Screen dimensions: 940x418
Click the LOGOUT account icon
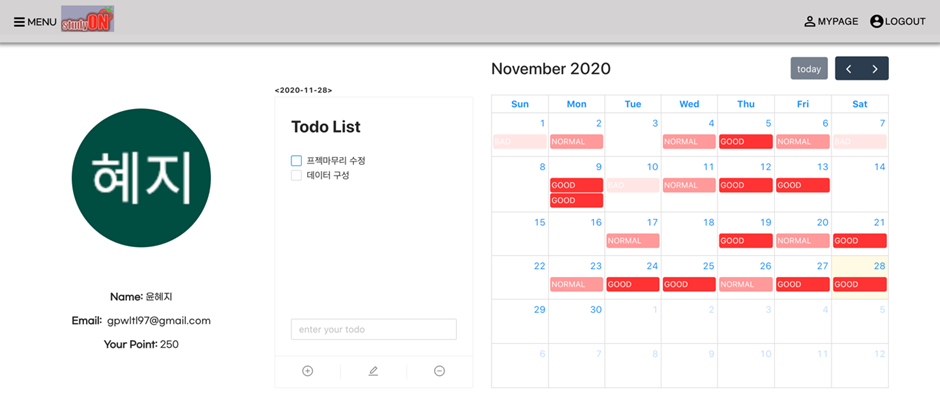877,21
